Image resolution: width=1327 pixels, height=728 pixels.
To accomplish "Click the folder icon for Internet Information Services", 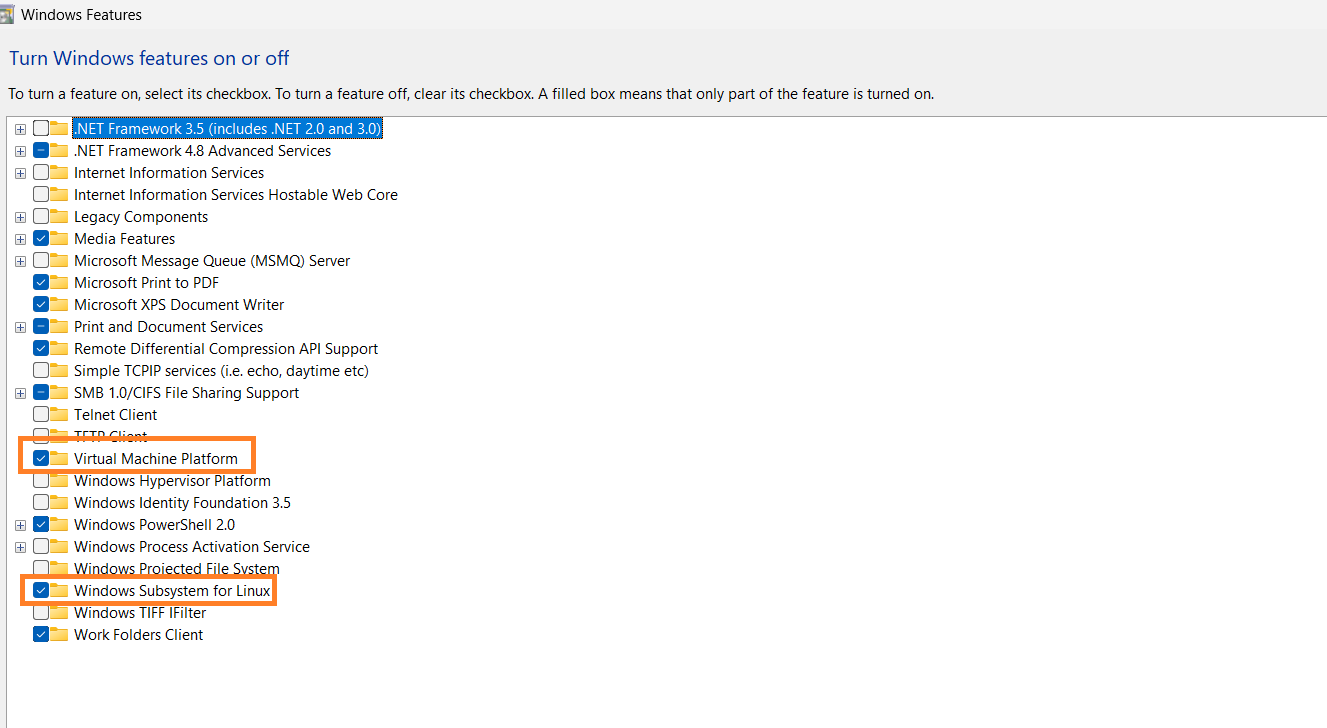I will click(59, 172).
